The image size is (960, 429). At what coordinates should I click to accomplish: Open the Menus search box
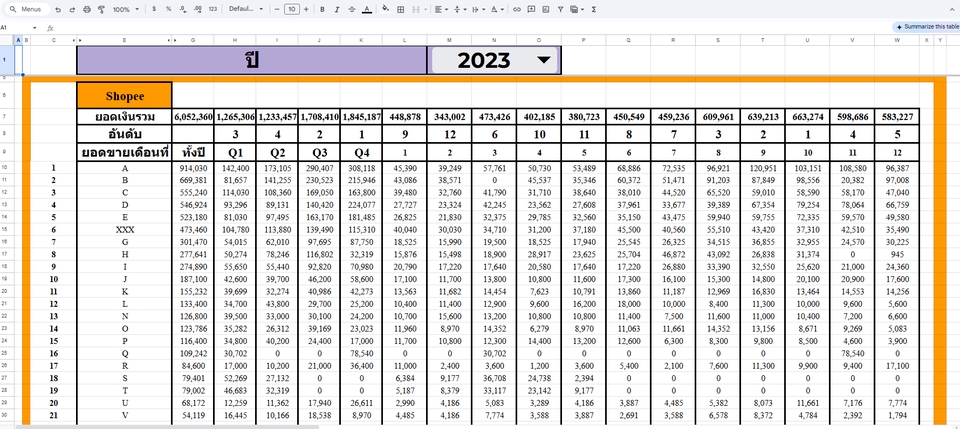point(25,9)
